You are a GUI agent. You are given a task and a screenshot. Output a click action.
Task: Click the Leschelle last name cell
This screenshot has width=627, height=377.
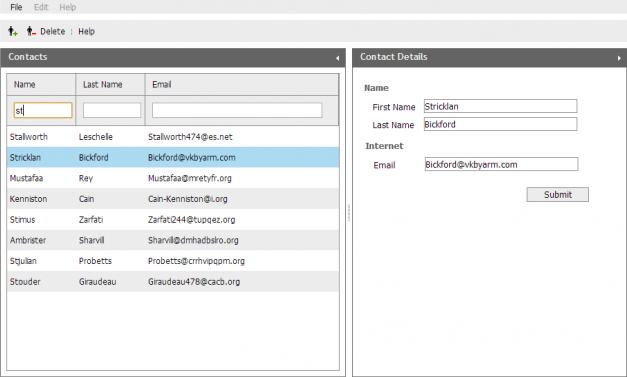[x=96, y=137]
